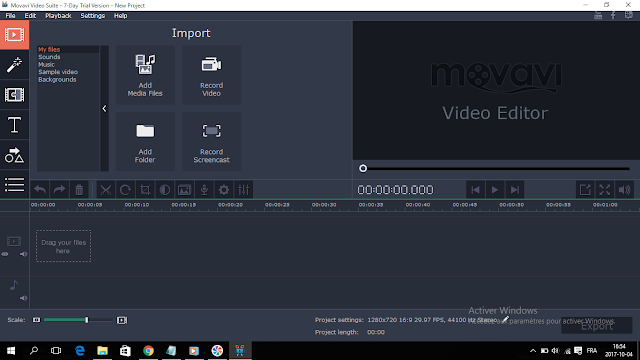
Task: Open the Filters magic wand tab
Action: click(14, 64)
